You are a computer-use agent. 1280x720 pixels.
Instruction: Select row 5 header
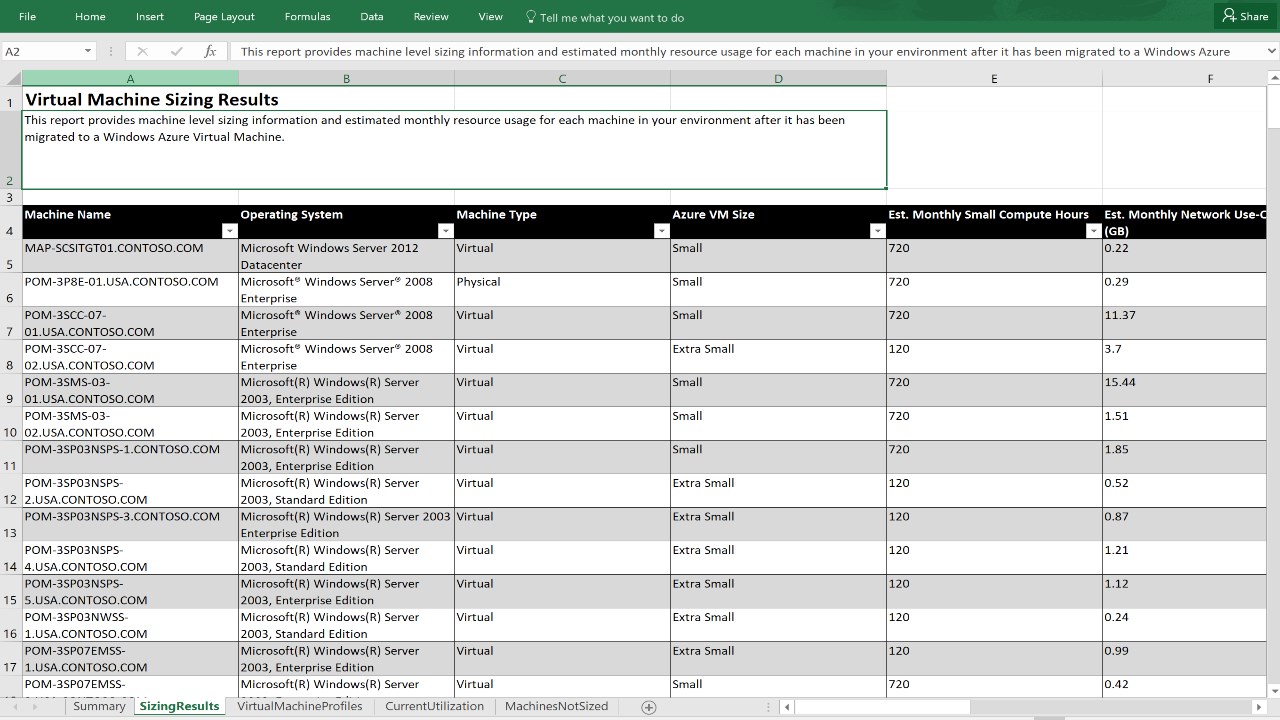click(10, 256)
